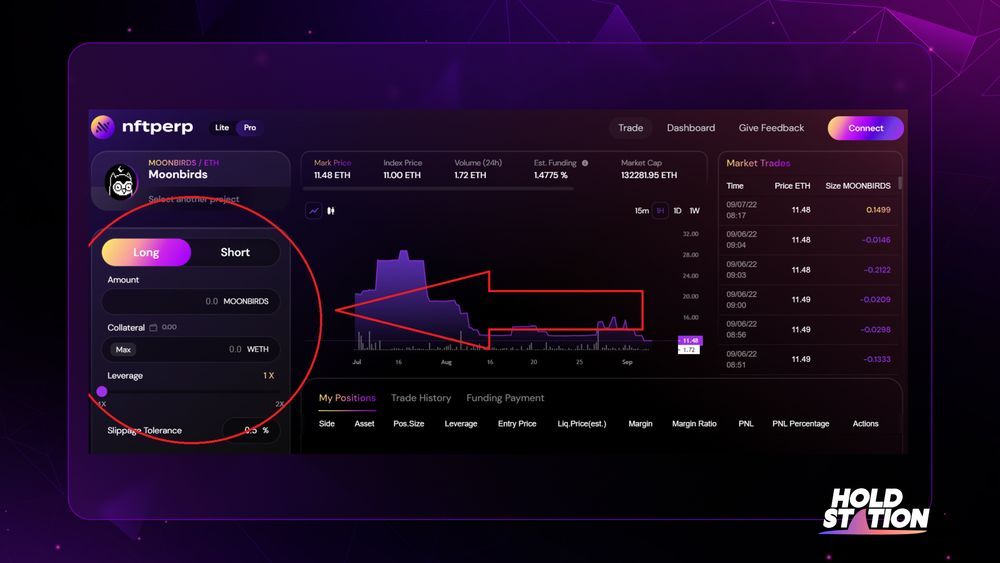Click trade size -0.2122
This screenshot has height=563, width=1000.
pyautogui.click(x=877, y=270)
